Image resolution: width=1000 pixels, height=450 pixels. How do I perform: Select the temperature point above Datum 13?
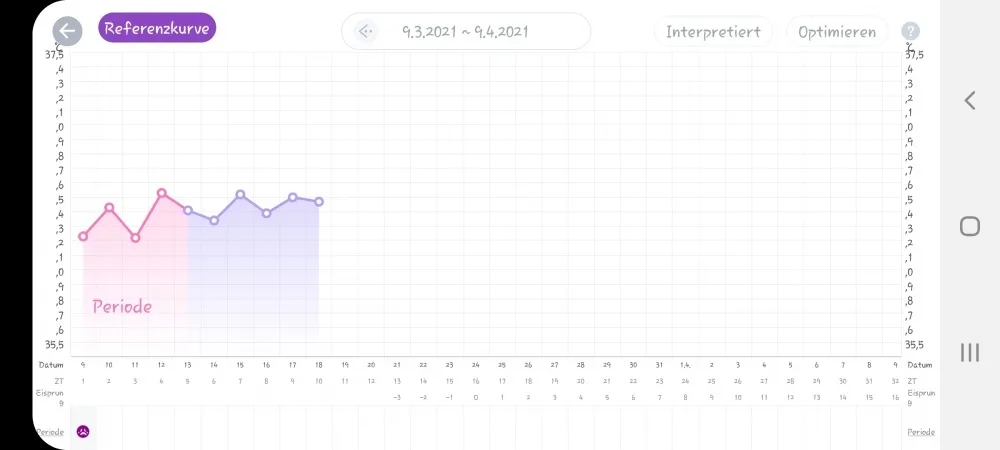tap(188, 210)
